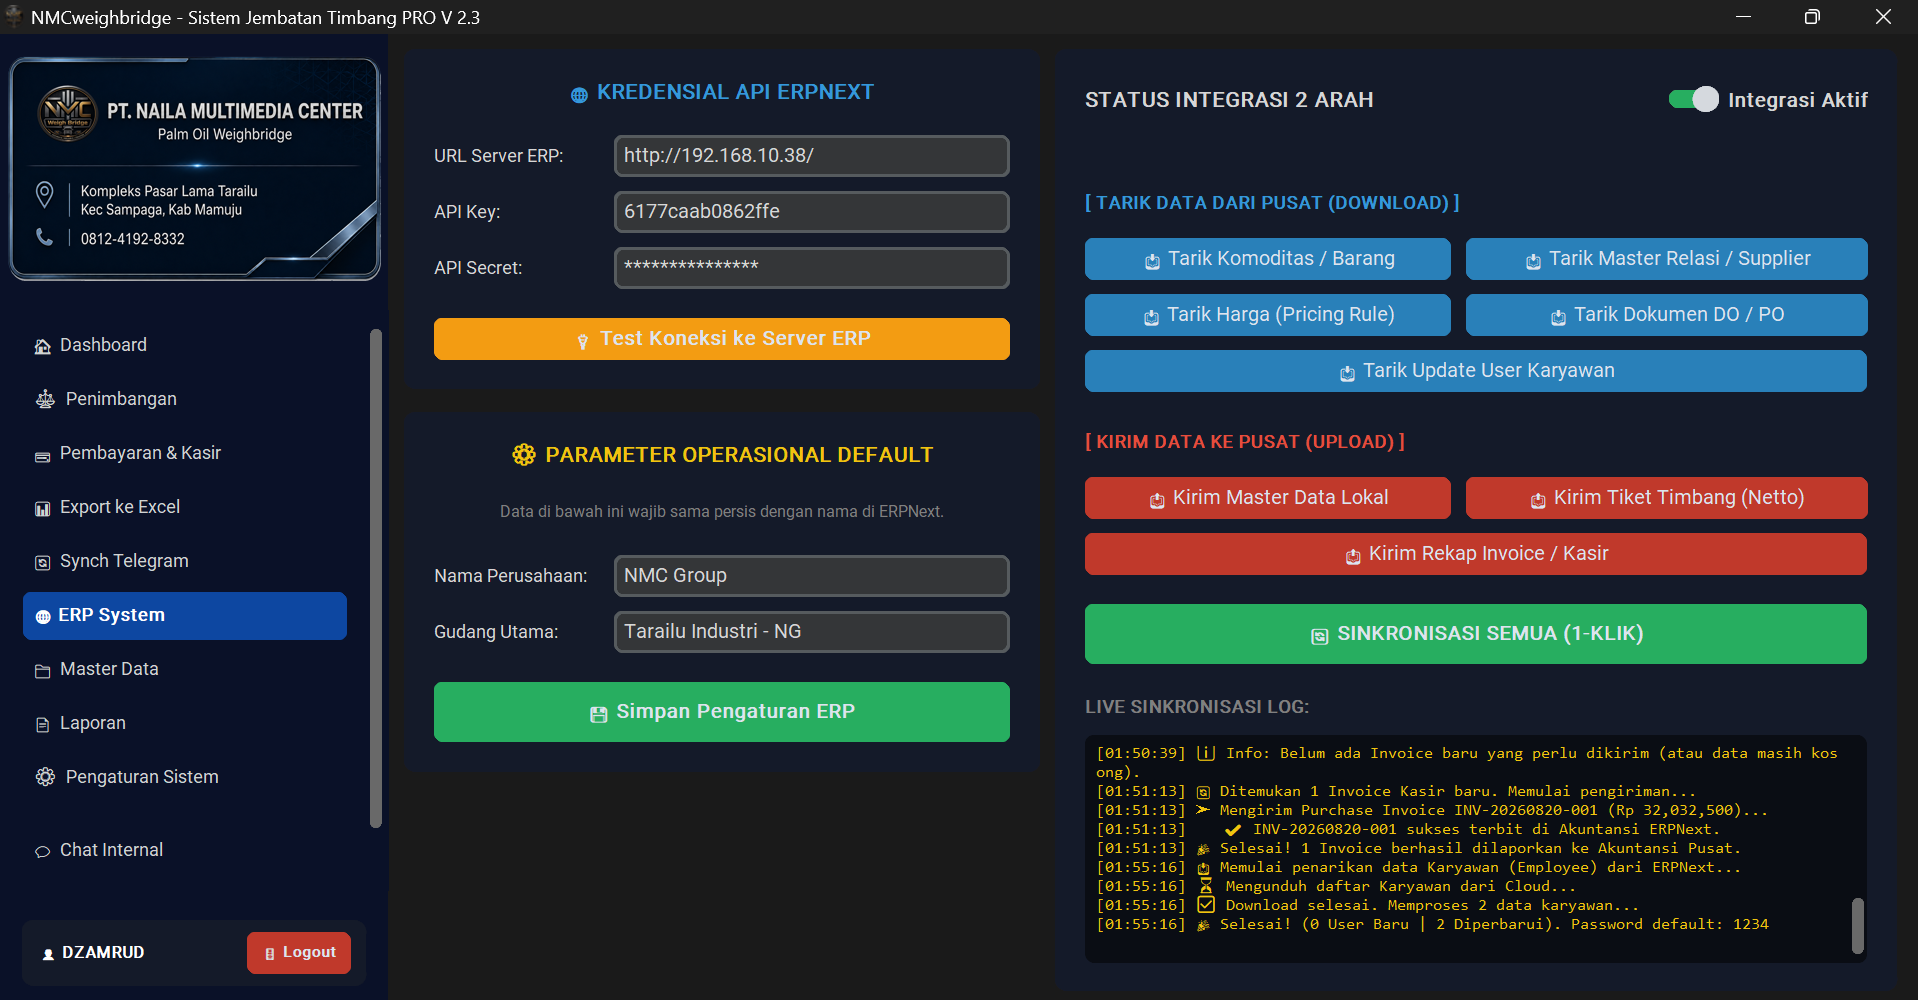
Task: Click Tarik Update User Karyawan button
Action: pos(1476,371)
